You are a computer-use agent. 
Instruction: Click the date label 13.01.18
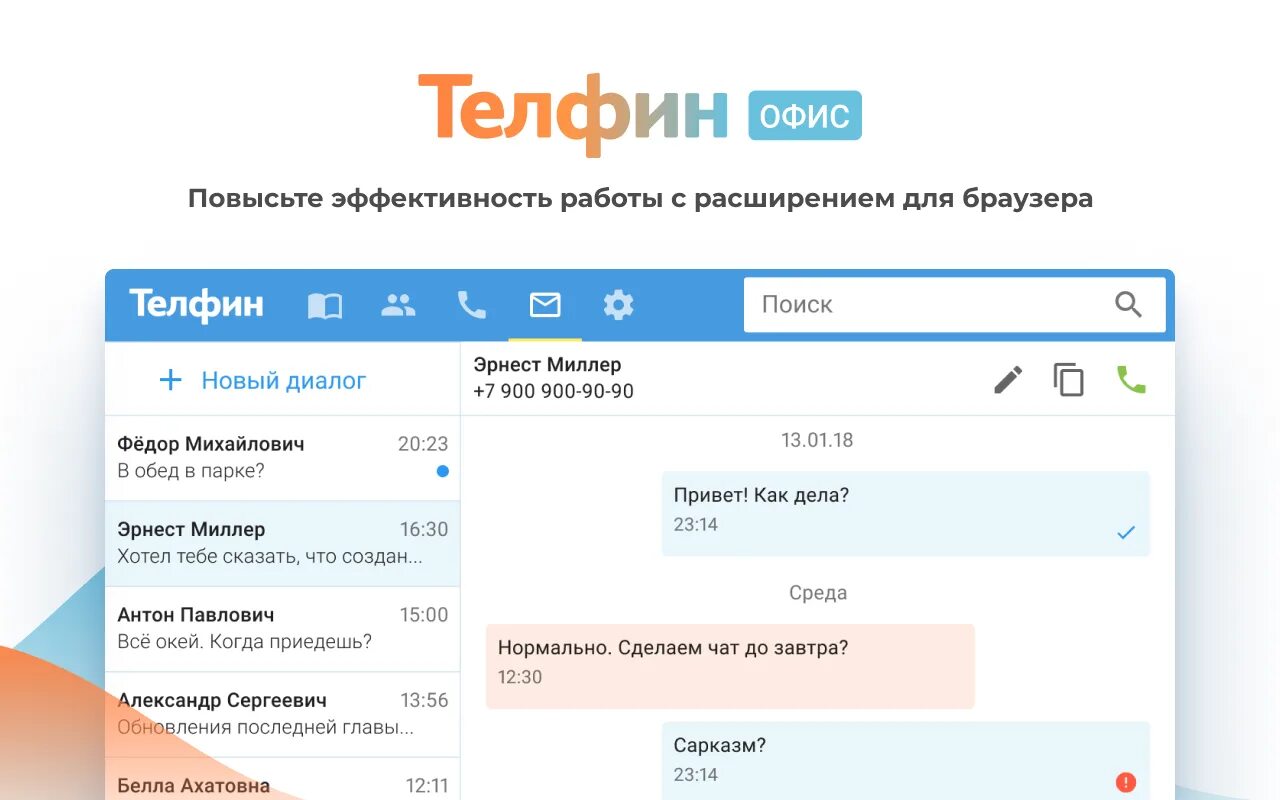[x=817, y=440]
